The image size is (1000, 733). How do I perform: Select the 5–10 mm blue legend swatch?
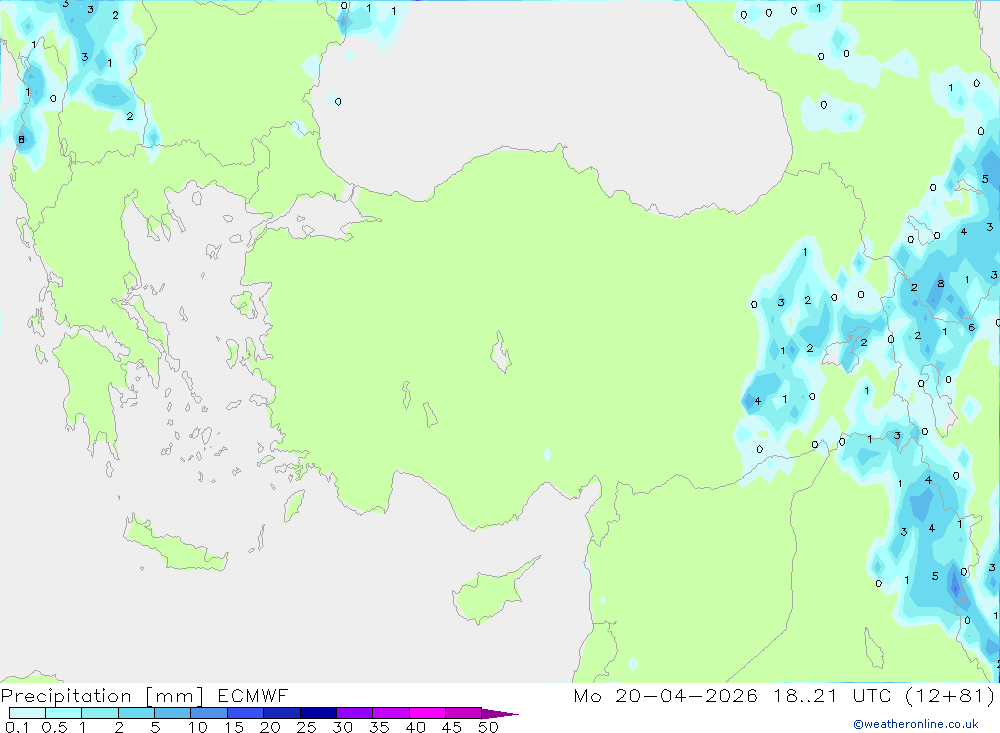(172, 713)
